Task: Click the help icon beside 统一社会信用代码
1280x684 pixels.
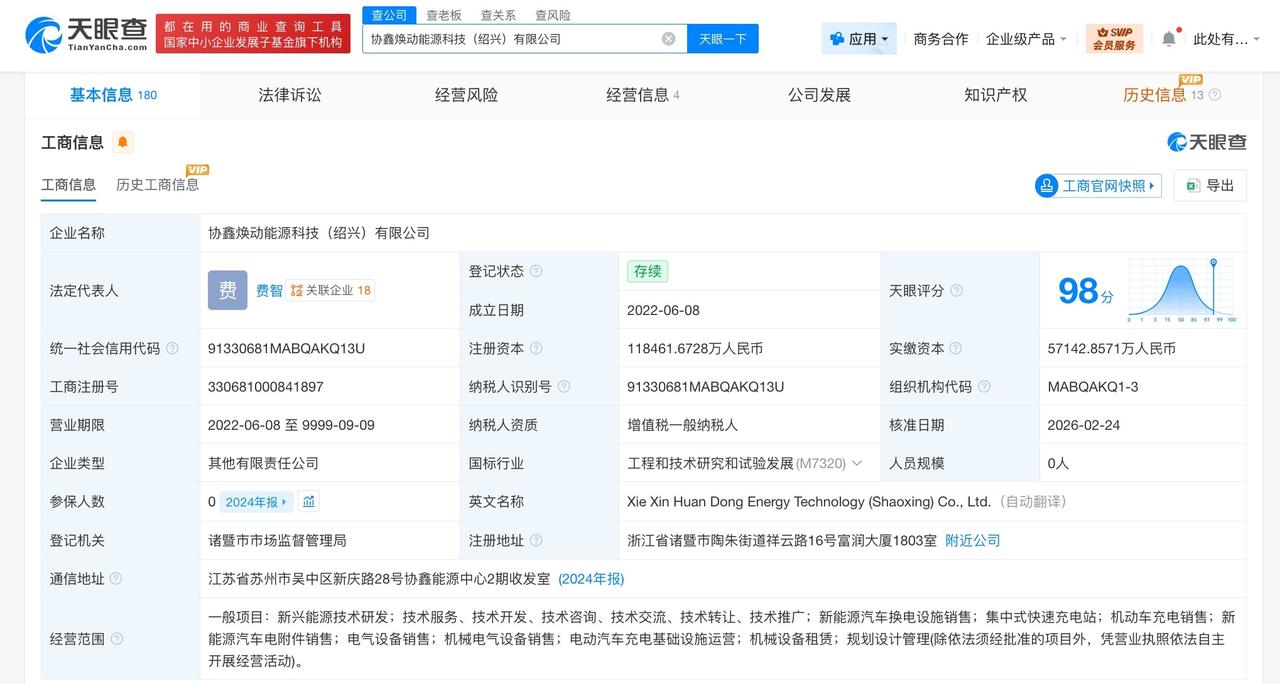Action: pyautogui.click(x=172, y=348)
